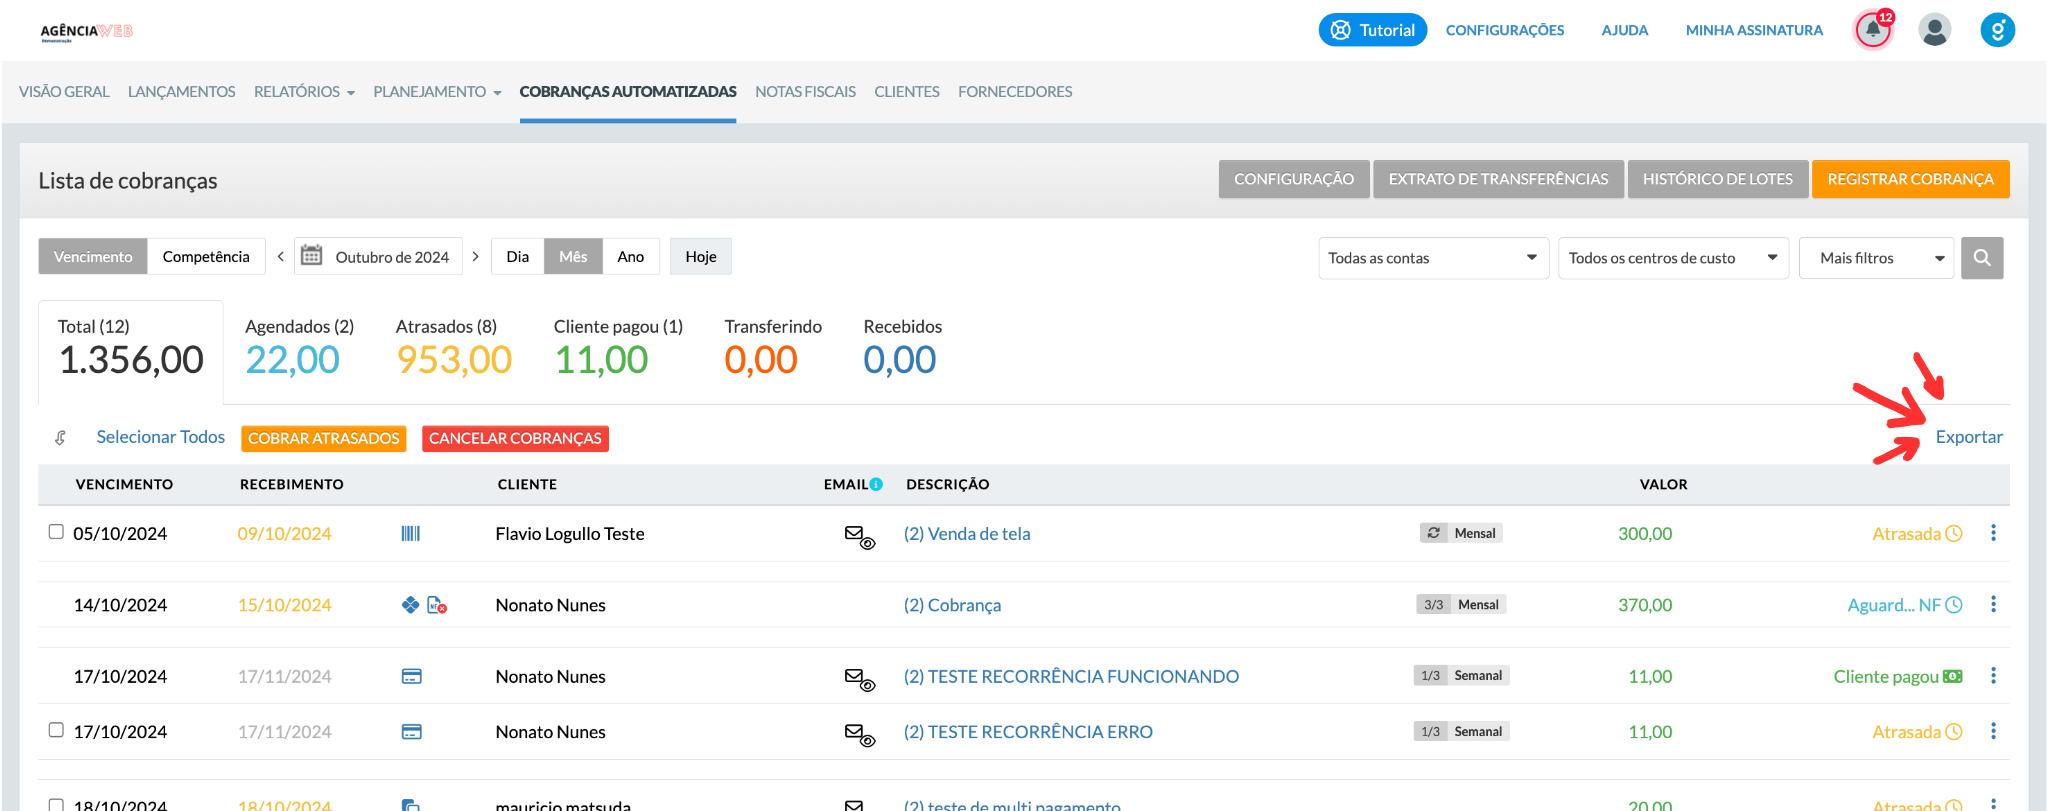The height and width of the screenshot is (811, 2048).
Task: Expand the Todas as contas dropdown
Action: [x=1433, y=258]
